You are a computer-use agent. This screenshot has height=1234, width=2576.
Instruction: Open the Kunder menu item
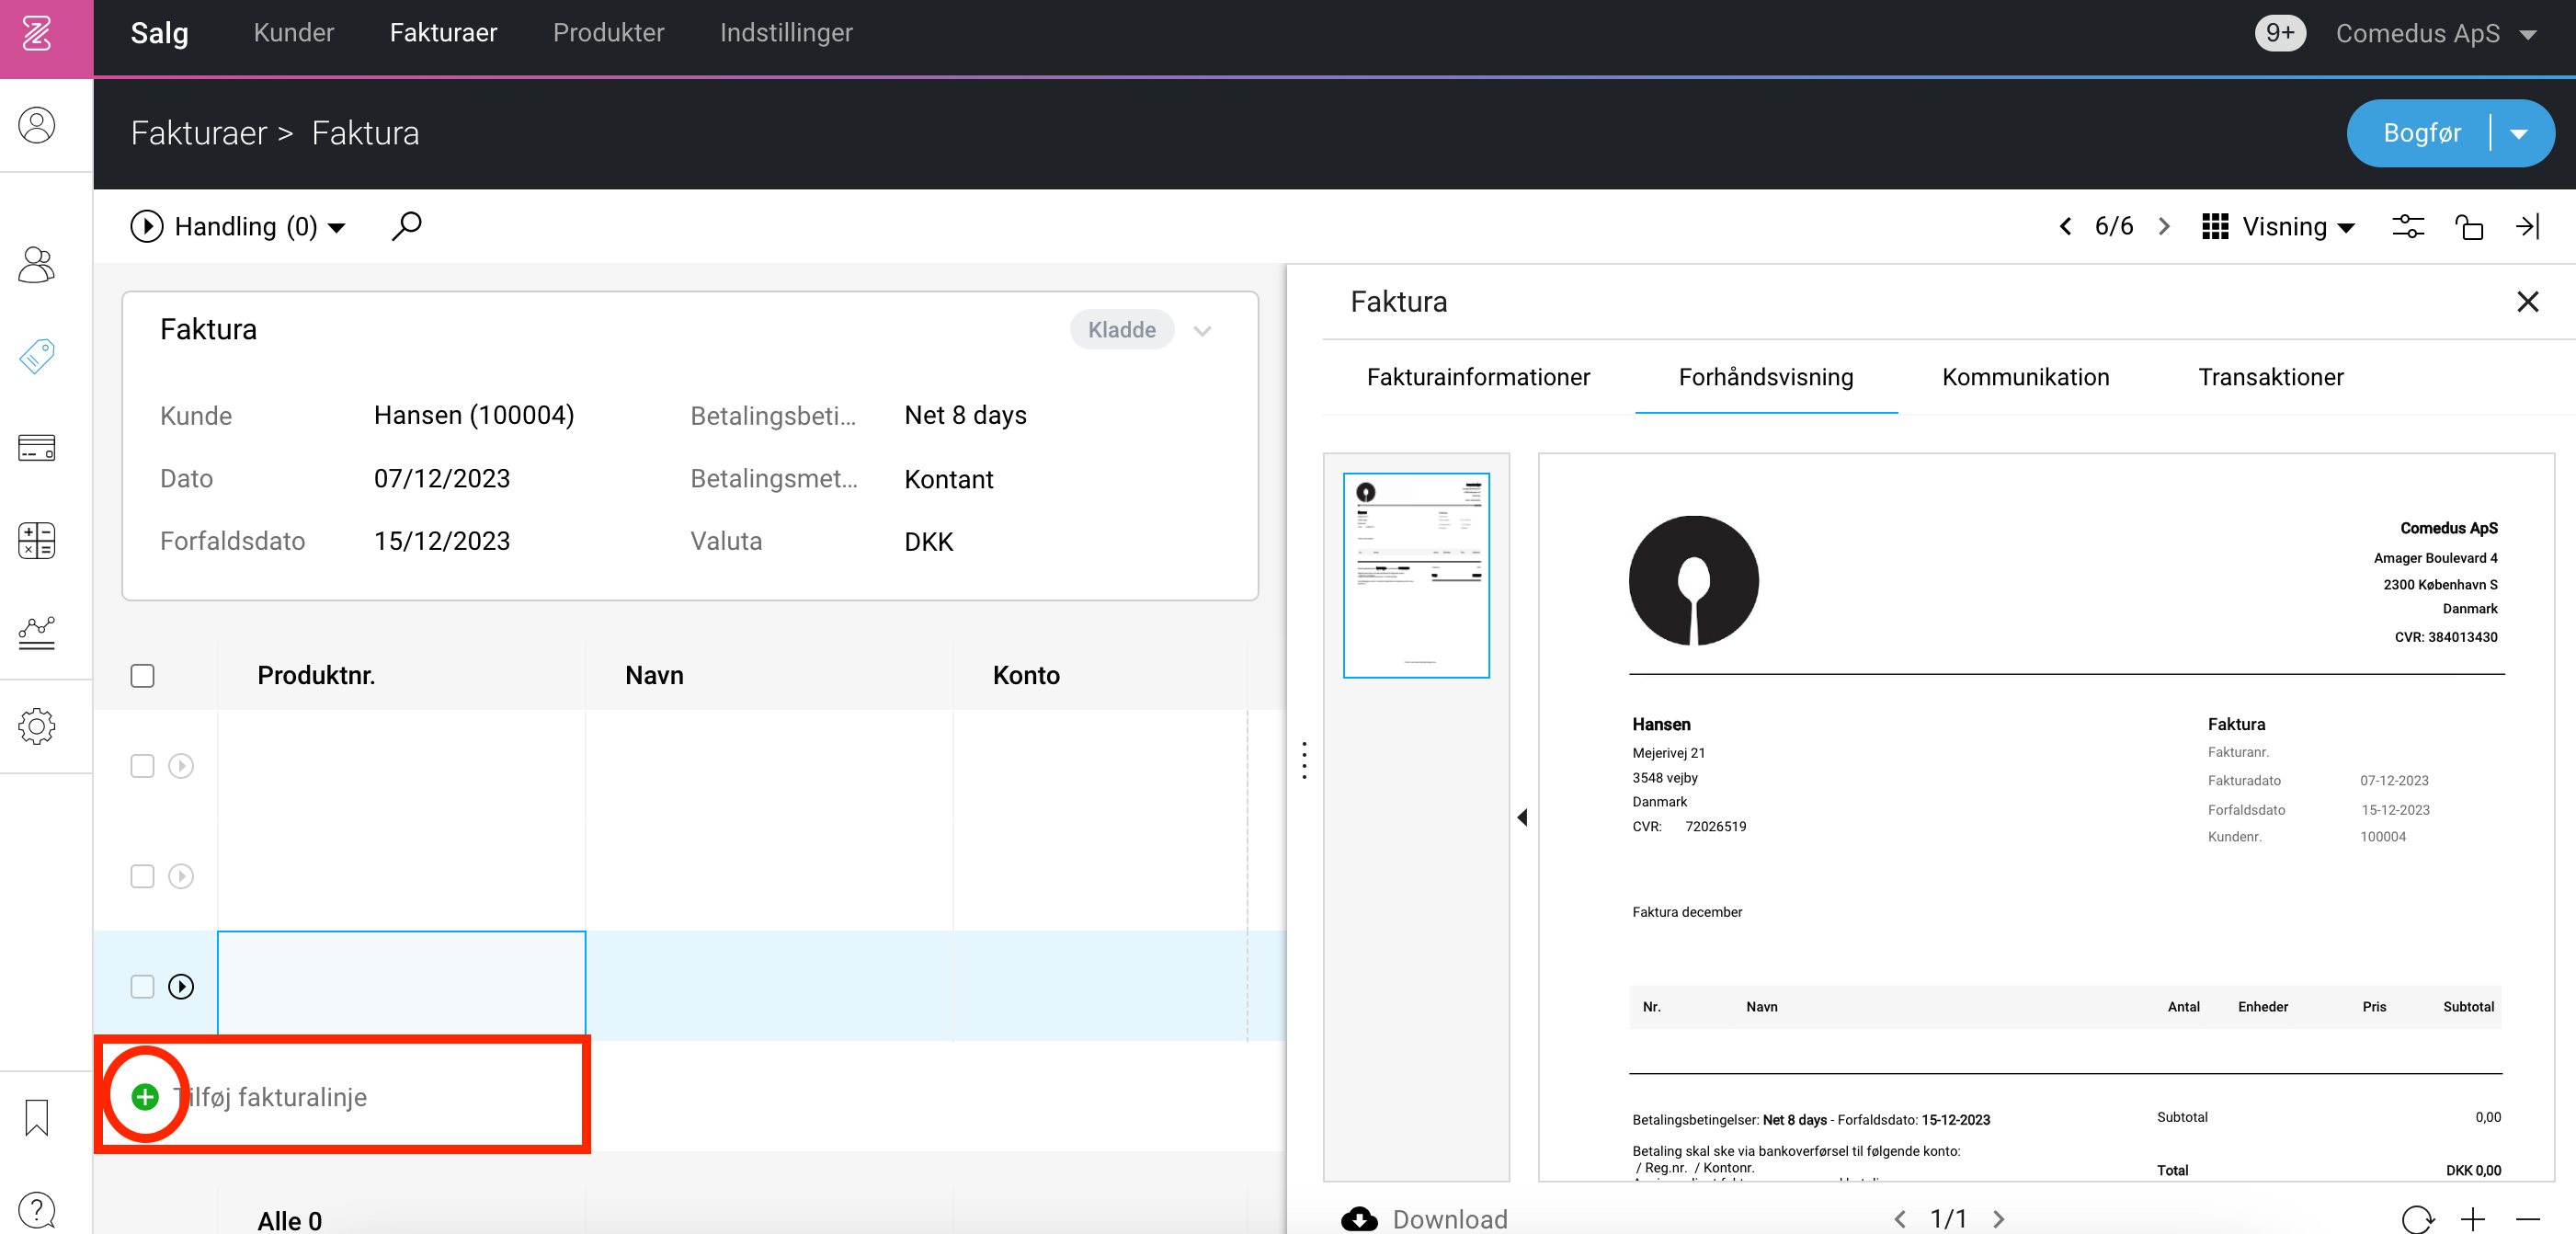pos(294,33)
